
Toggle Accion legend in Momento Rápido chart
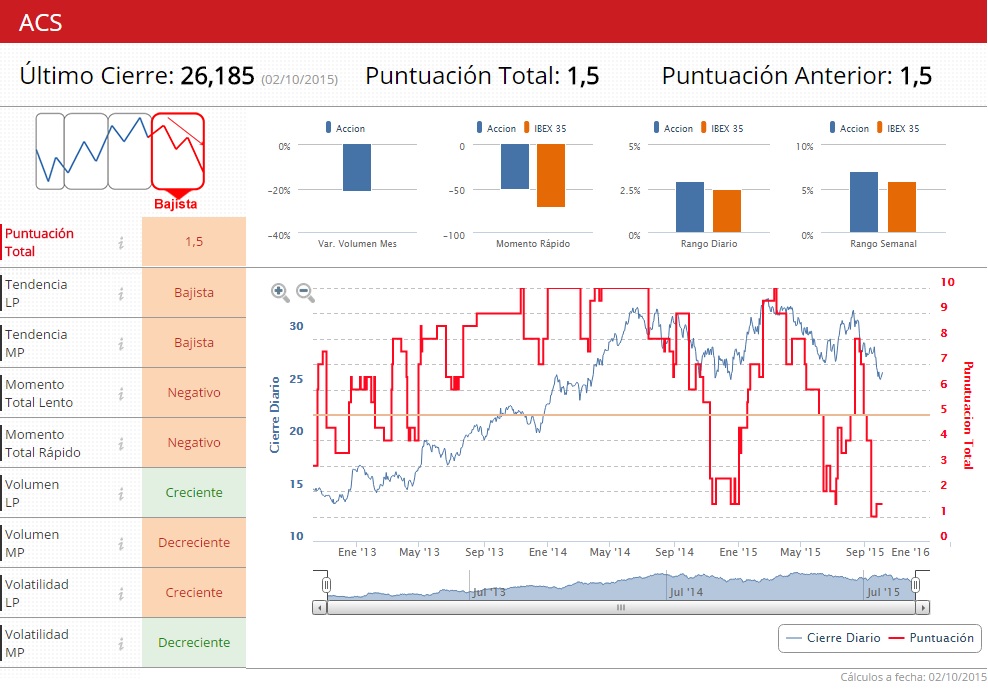click(x=497, y=128)
